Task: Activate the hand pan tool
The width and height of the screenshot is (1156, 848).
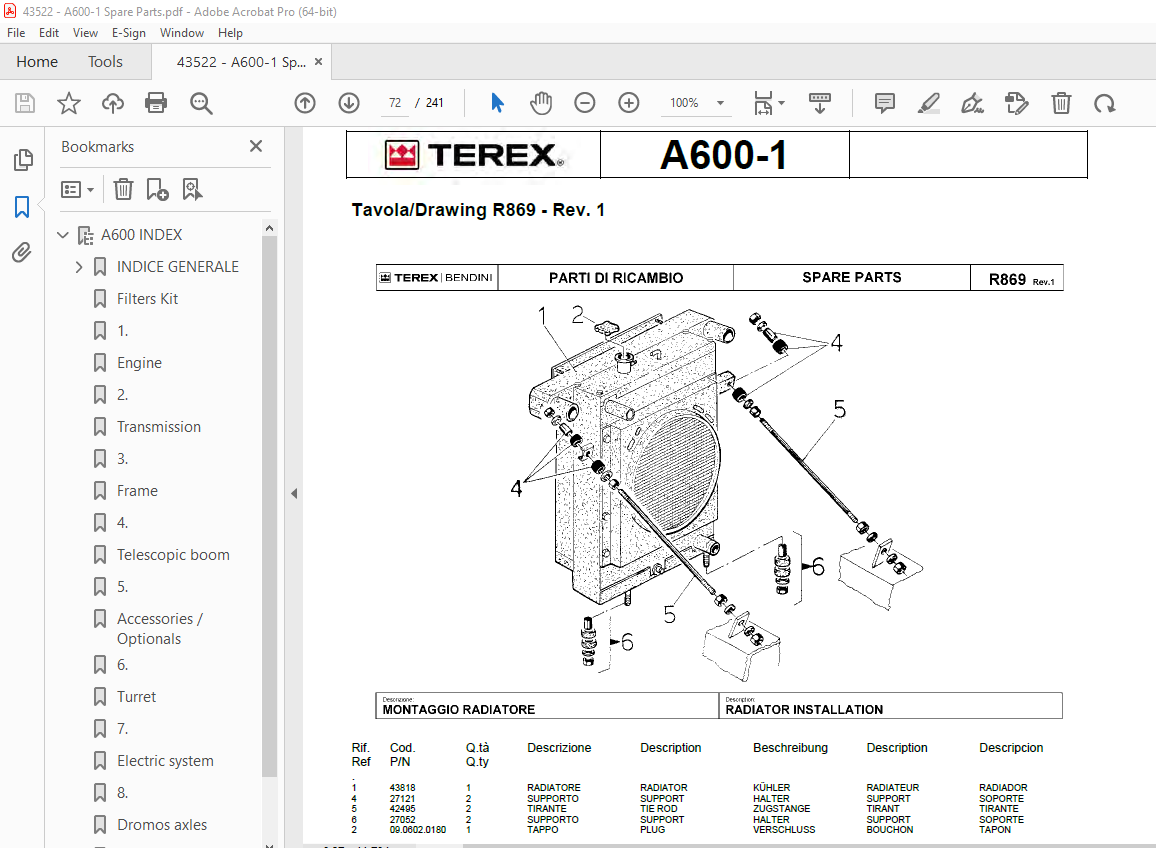Action: [540, 103]
